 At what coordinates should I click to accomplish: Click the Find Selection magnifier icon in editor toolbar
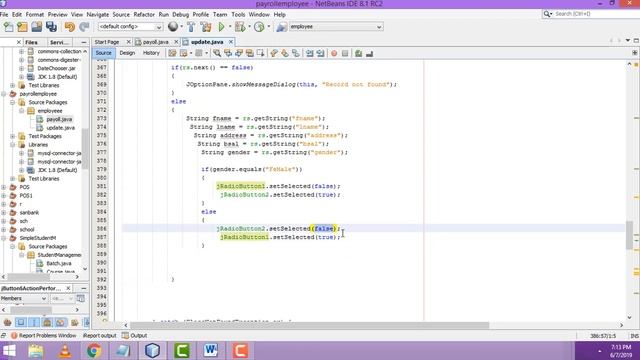[217, 53]
